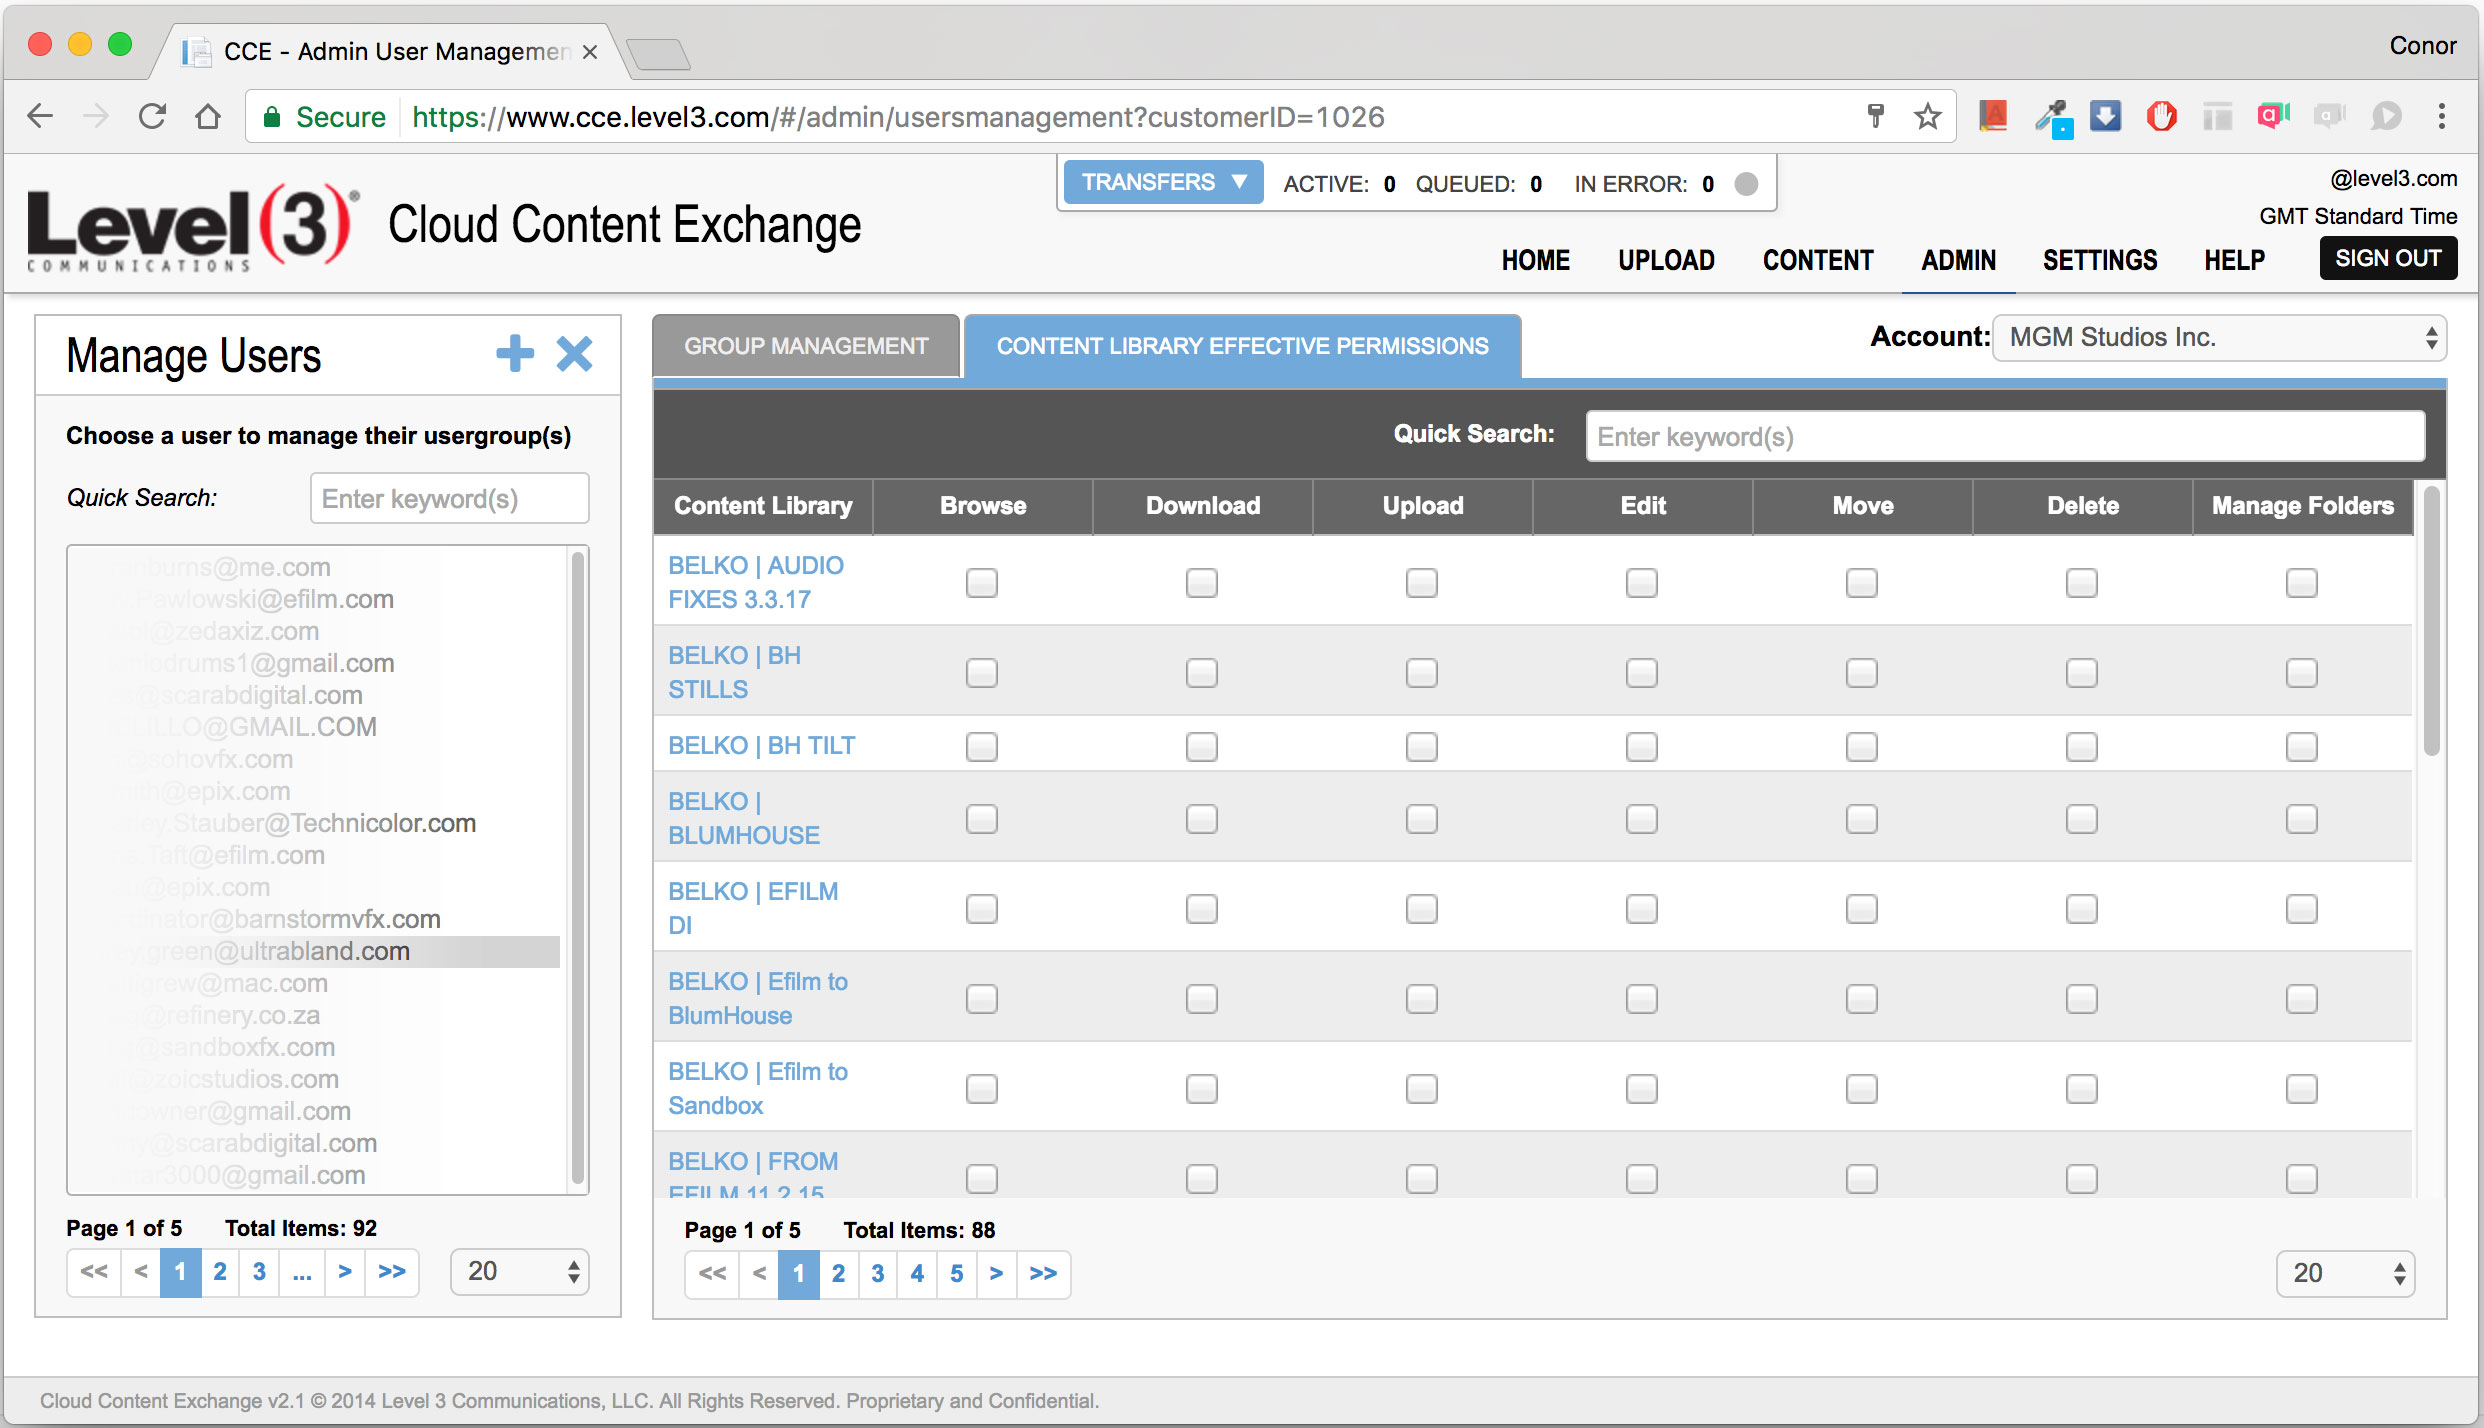Reload the page with the refresh icon
2484x1428 pixels.
[152, 117]
